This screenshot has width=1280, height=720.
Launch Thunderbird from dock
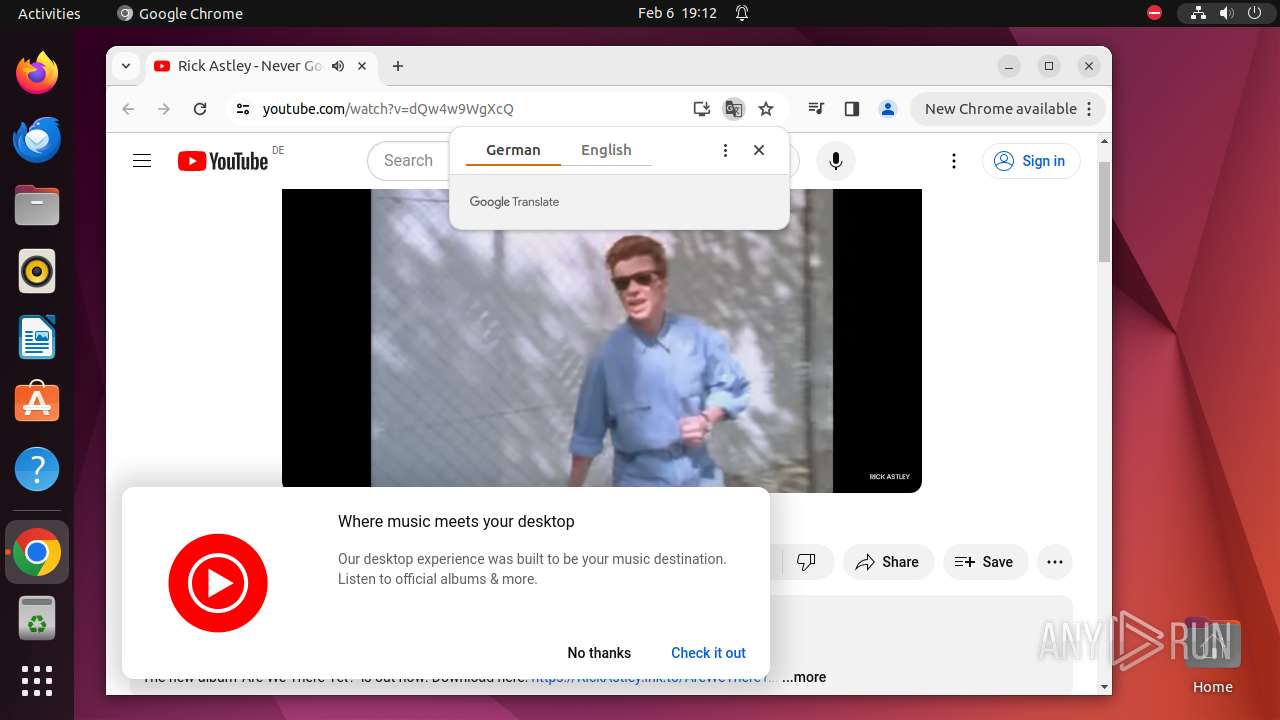[x=37, y=139]
